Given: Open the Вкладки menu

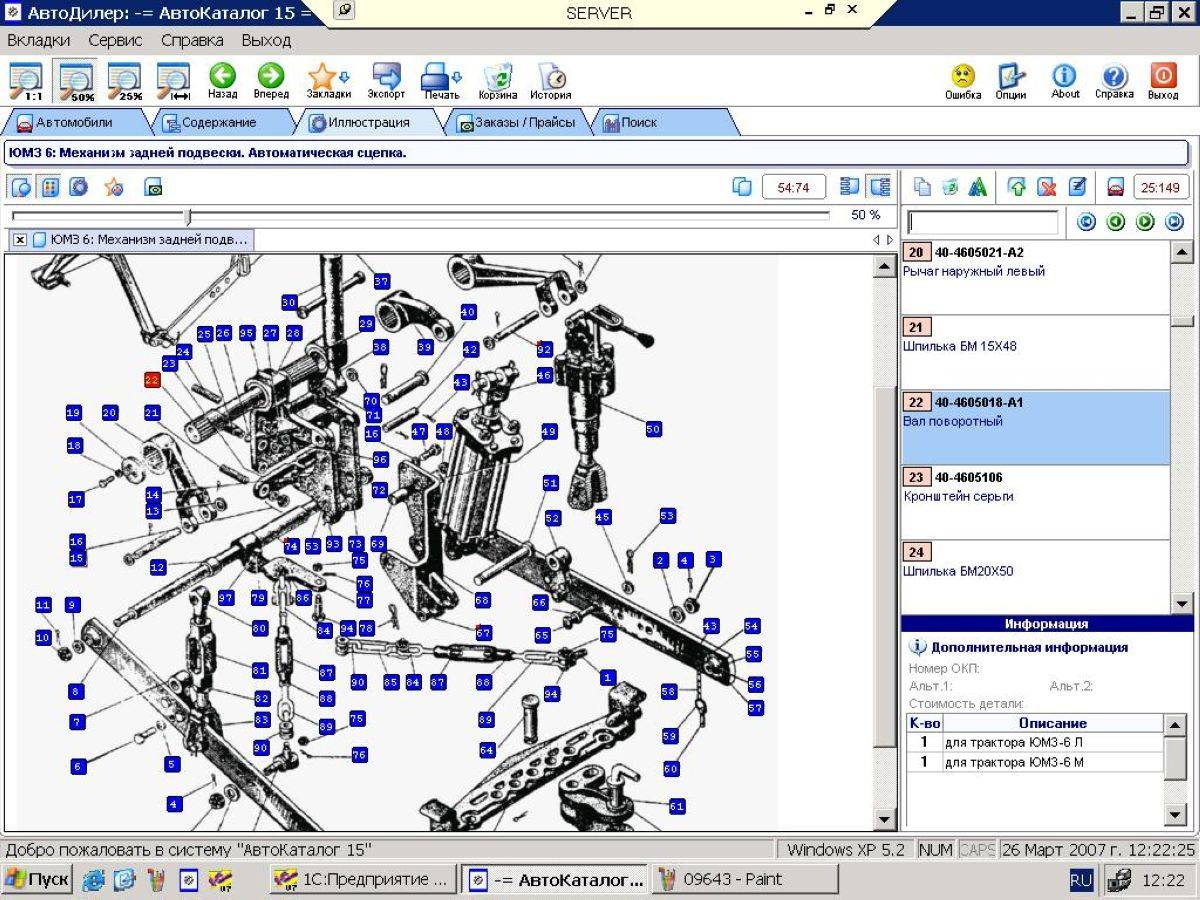Looking at the screenshot, I should (39, 41).
